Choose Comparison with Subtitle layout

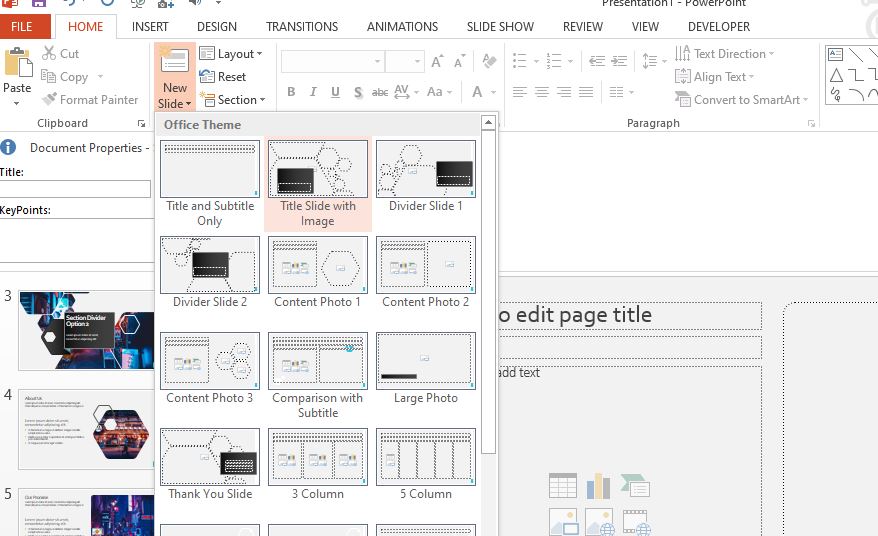317,375
